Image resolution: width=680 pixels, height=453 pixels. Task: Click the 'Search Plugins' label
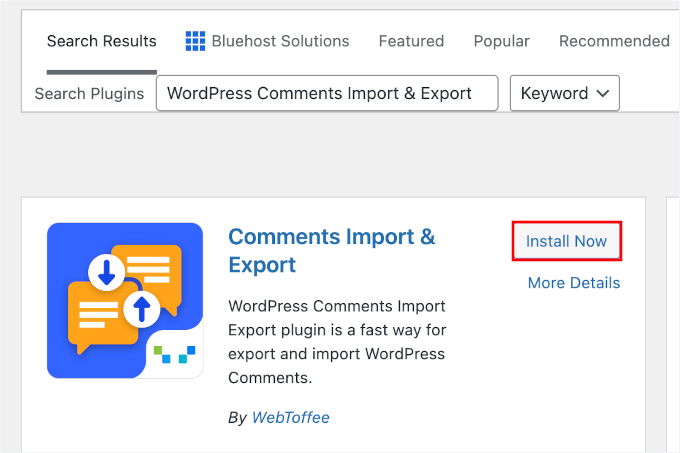pos(89,94)
